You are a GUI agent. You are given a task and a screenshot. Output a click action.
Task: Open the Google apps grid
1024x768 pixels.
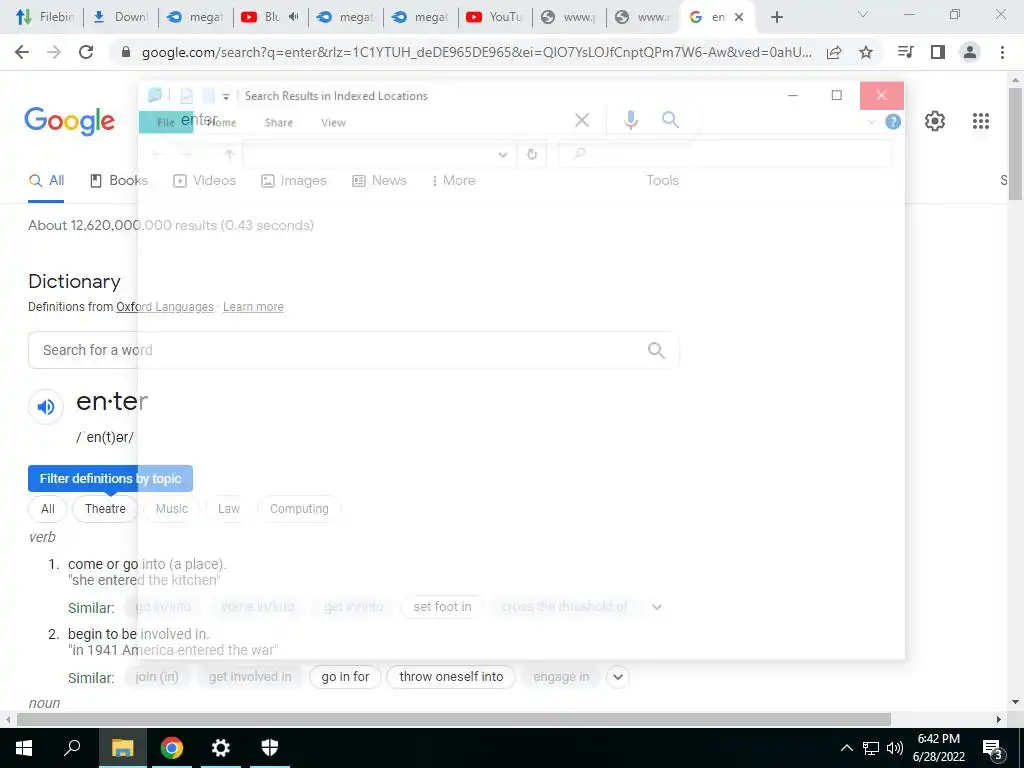980,121
